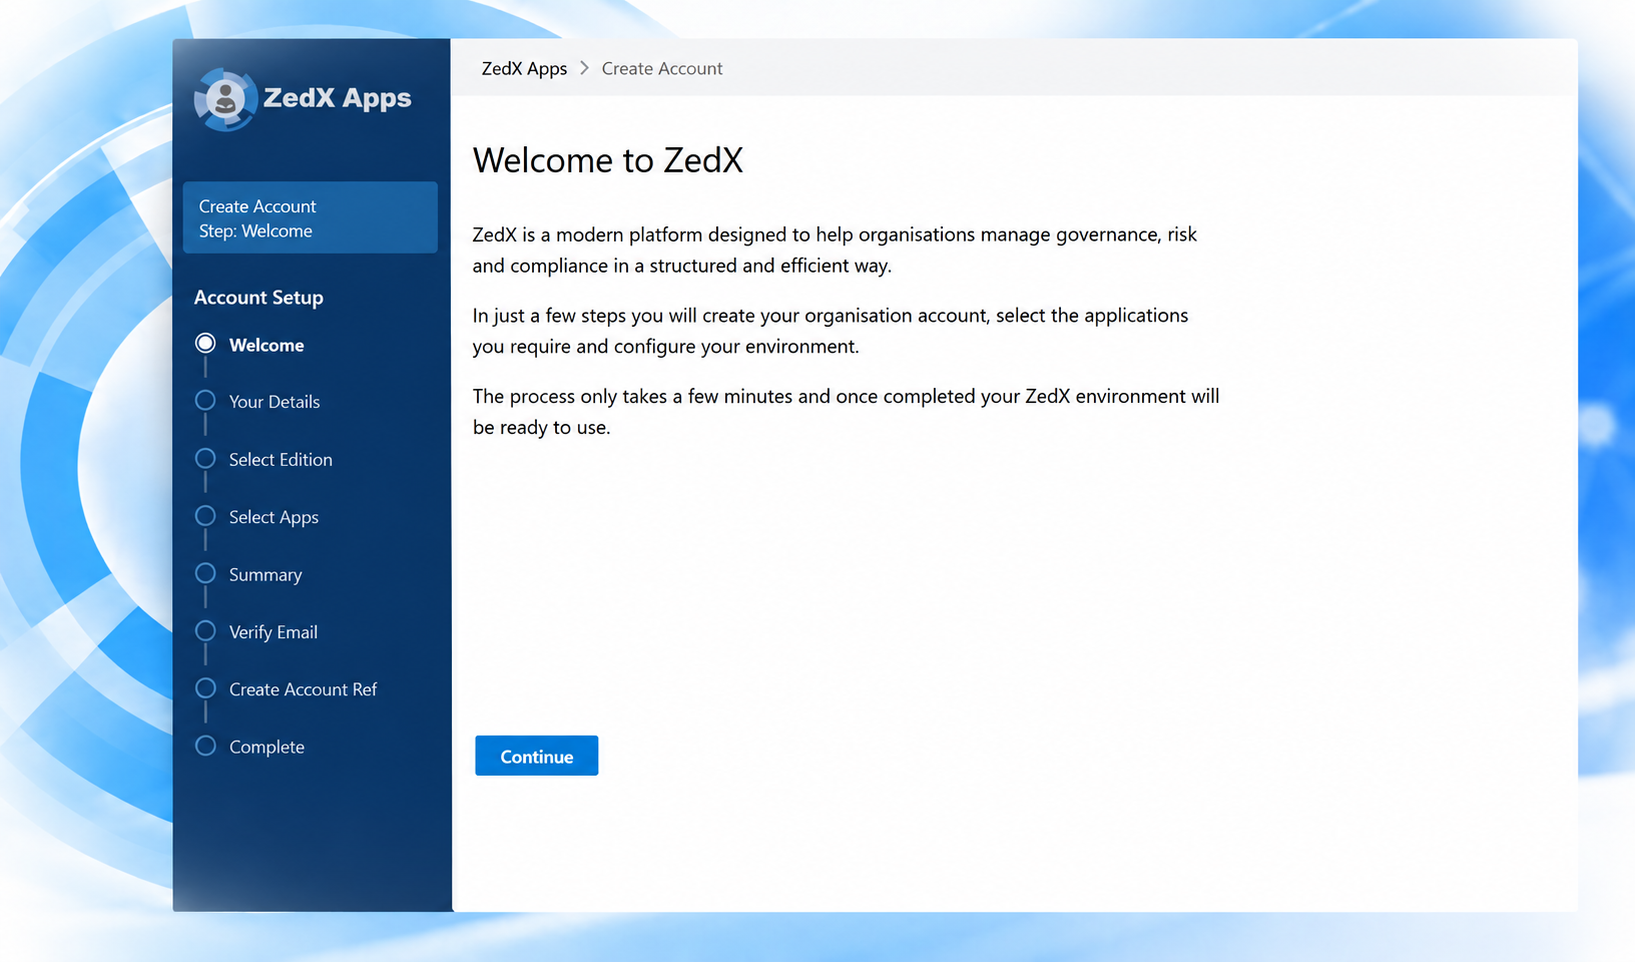This screenshot has width=1635, height=962.
Task: Go to the Your Details step label
Action: click(274, 402)
